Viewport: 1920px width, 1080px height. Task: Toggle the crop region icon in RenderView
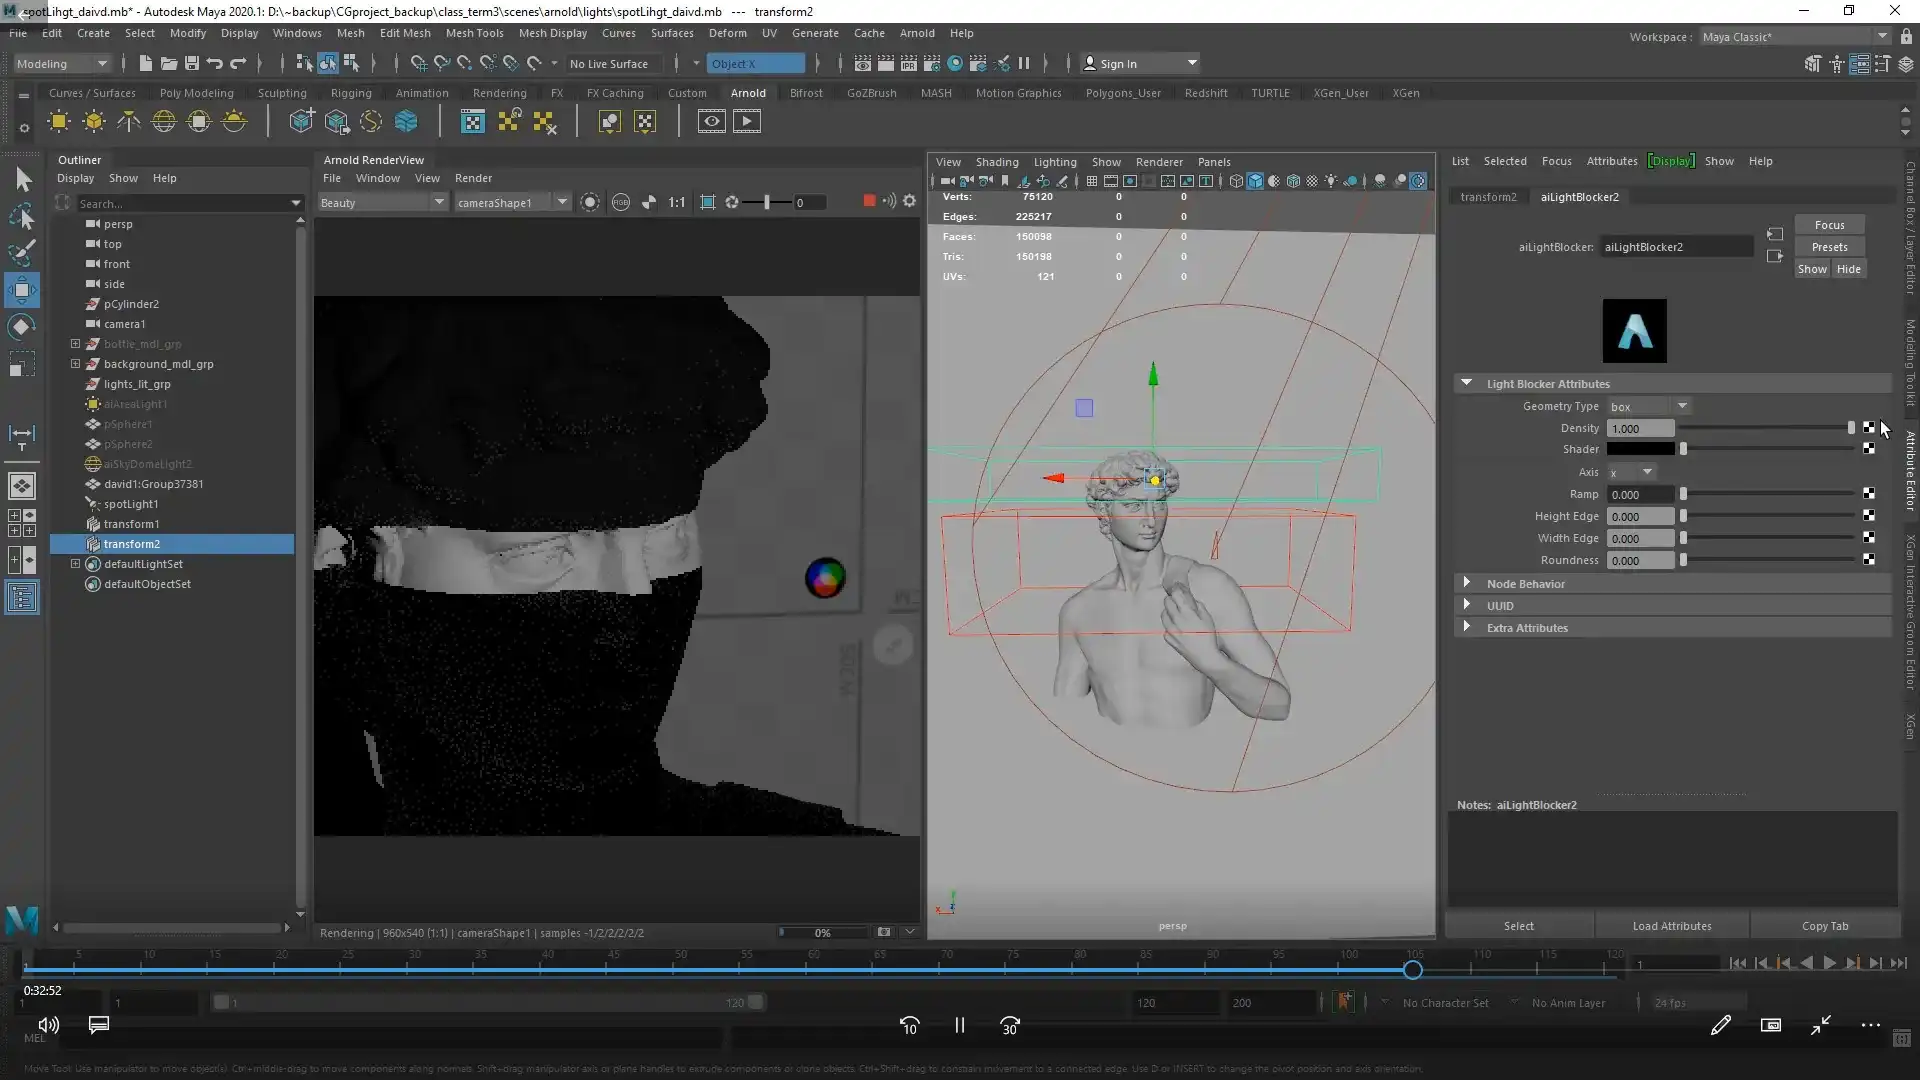pyautogui.click(x=708, y=202)
